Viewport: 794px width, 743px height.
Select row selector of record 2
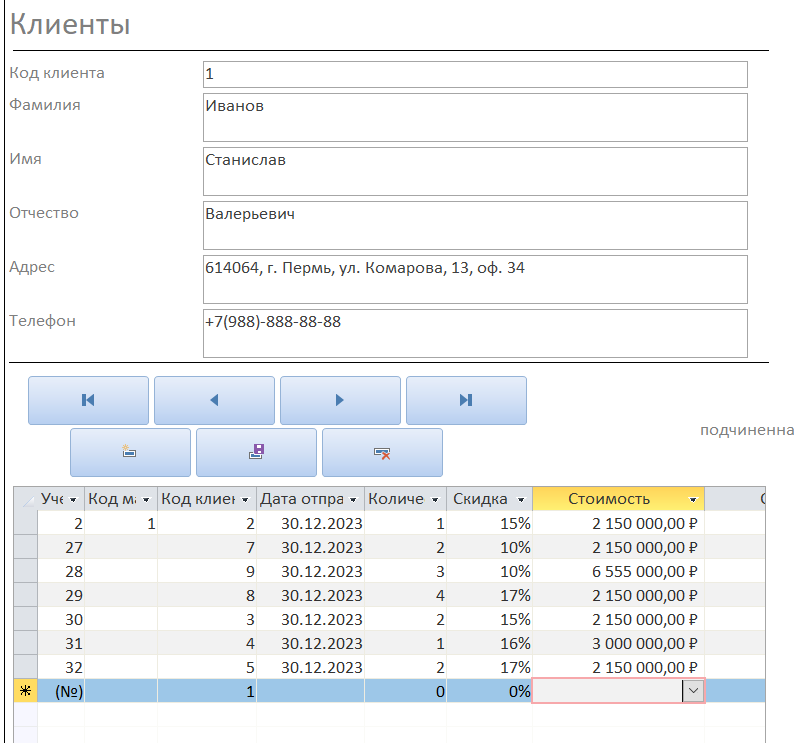tap(25, 523)
